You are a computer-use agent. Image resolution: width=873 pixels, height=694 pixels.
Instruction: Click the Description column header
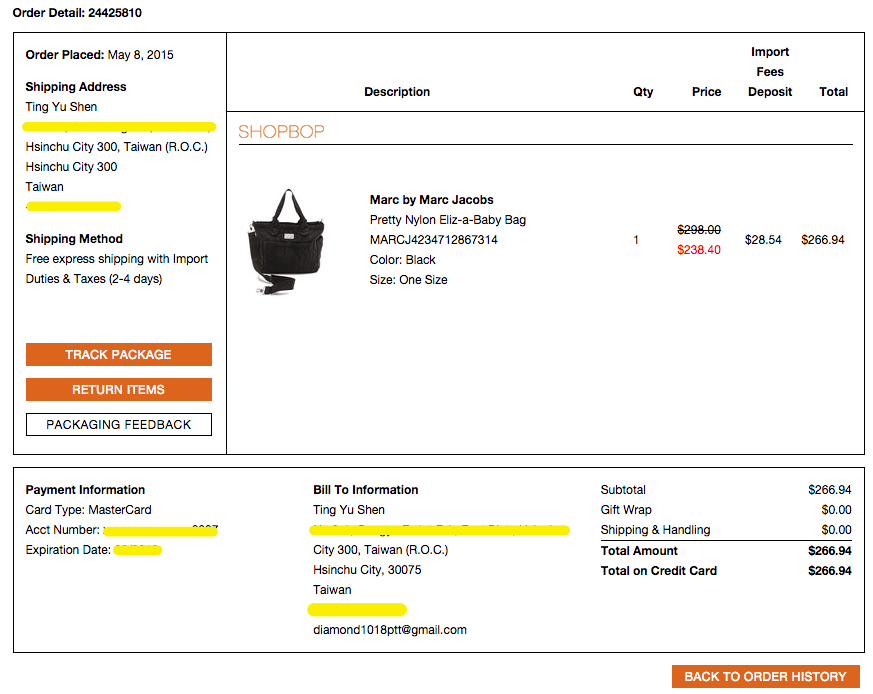[x=397, y=92]
